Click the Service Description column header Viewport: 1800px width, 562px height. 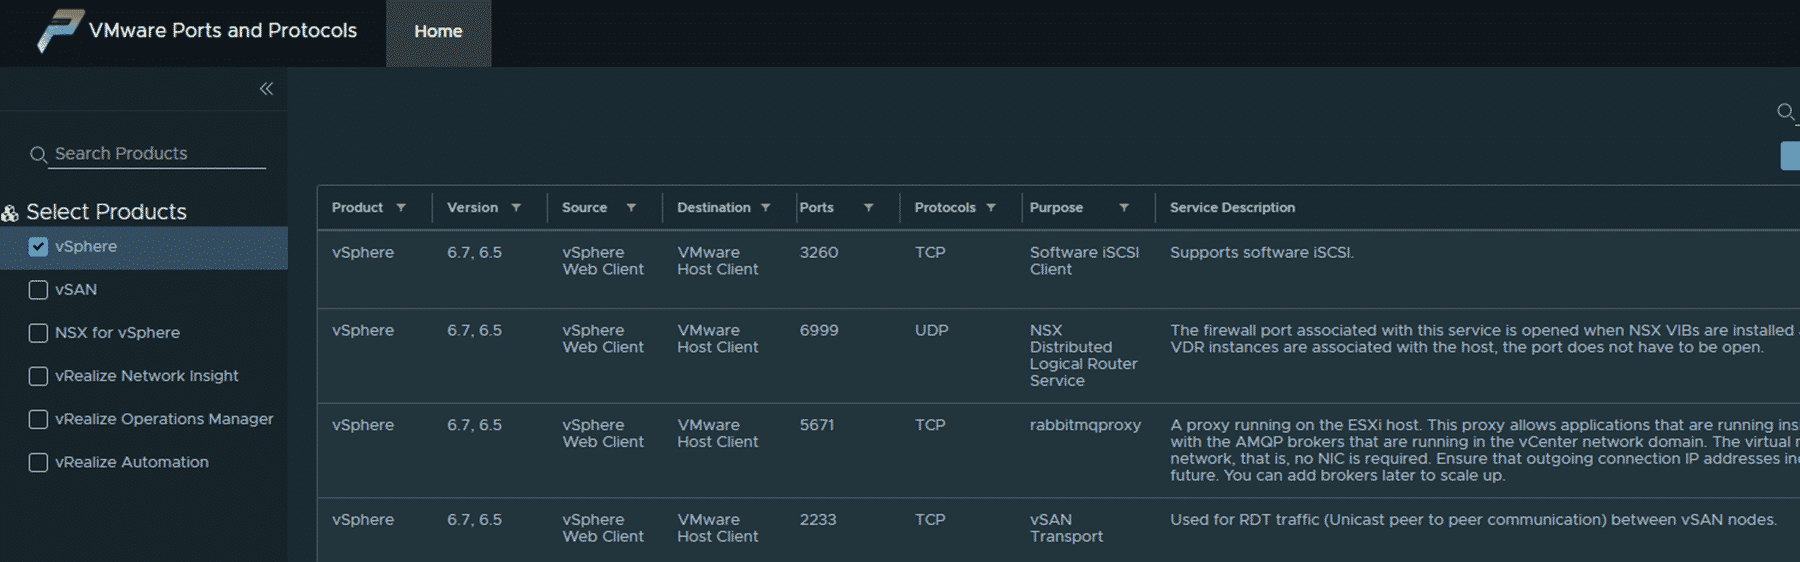point(1232,208)
